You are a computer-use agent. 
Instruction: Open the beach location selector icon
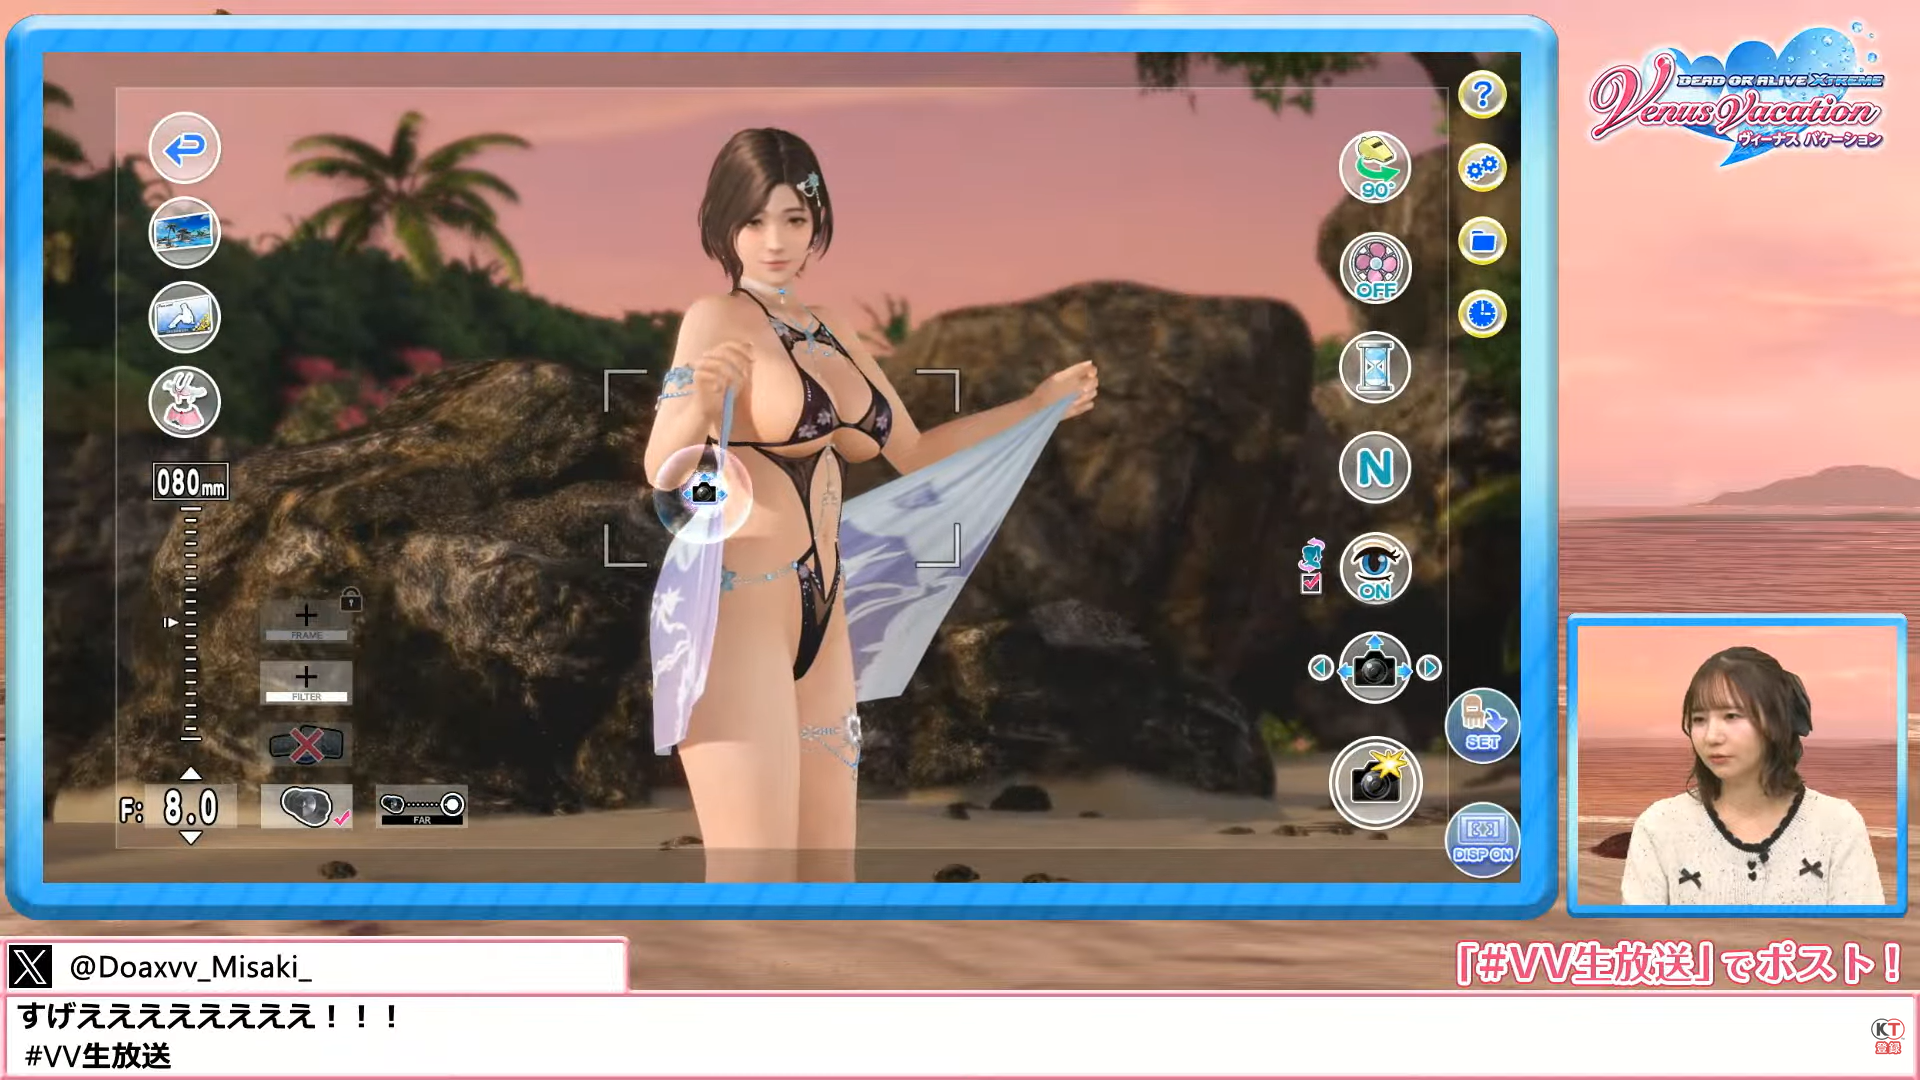(184, 233)
